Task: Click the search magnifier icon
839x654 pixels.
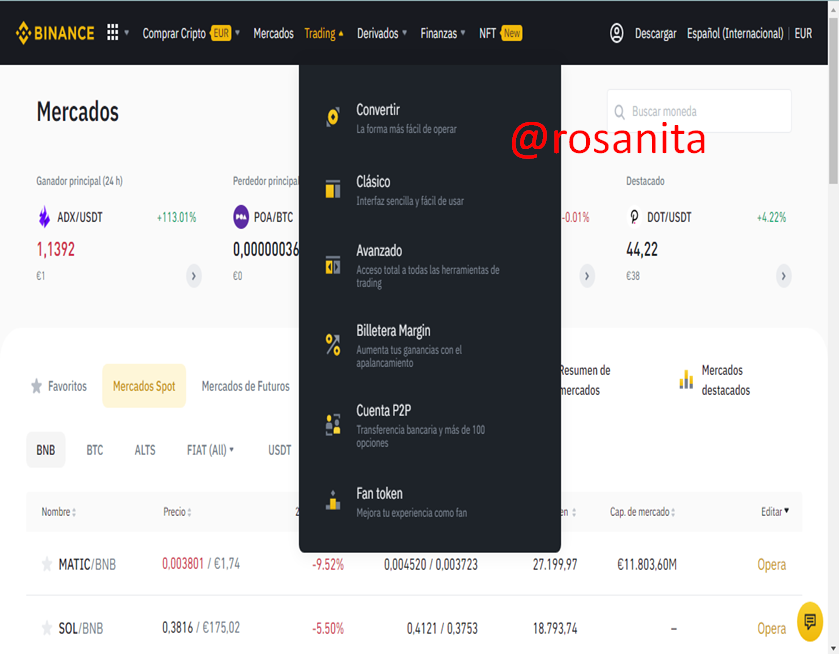Action: [x=620, y=112]
